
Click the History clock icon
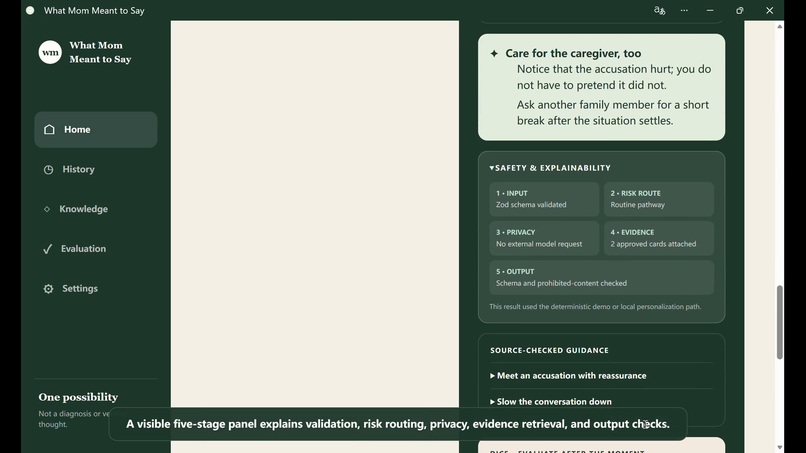click(48, 170)
